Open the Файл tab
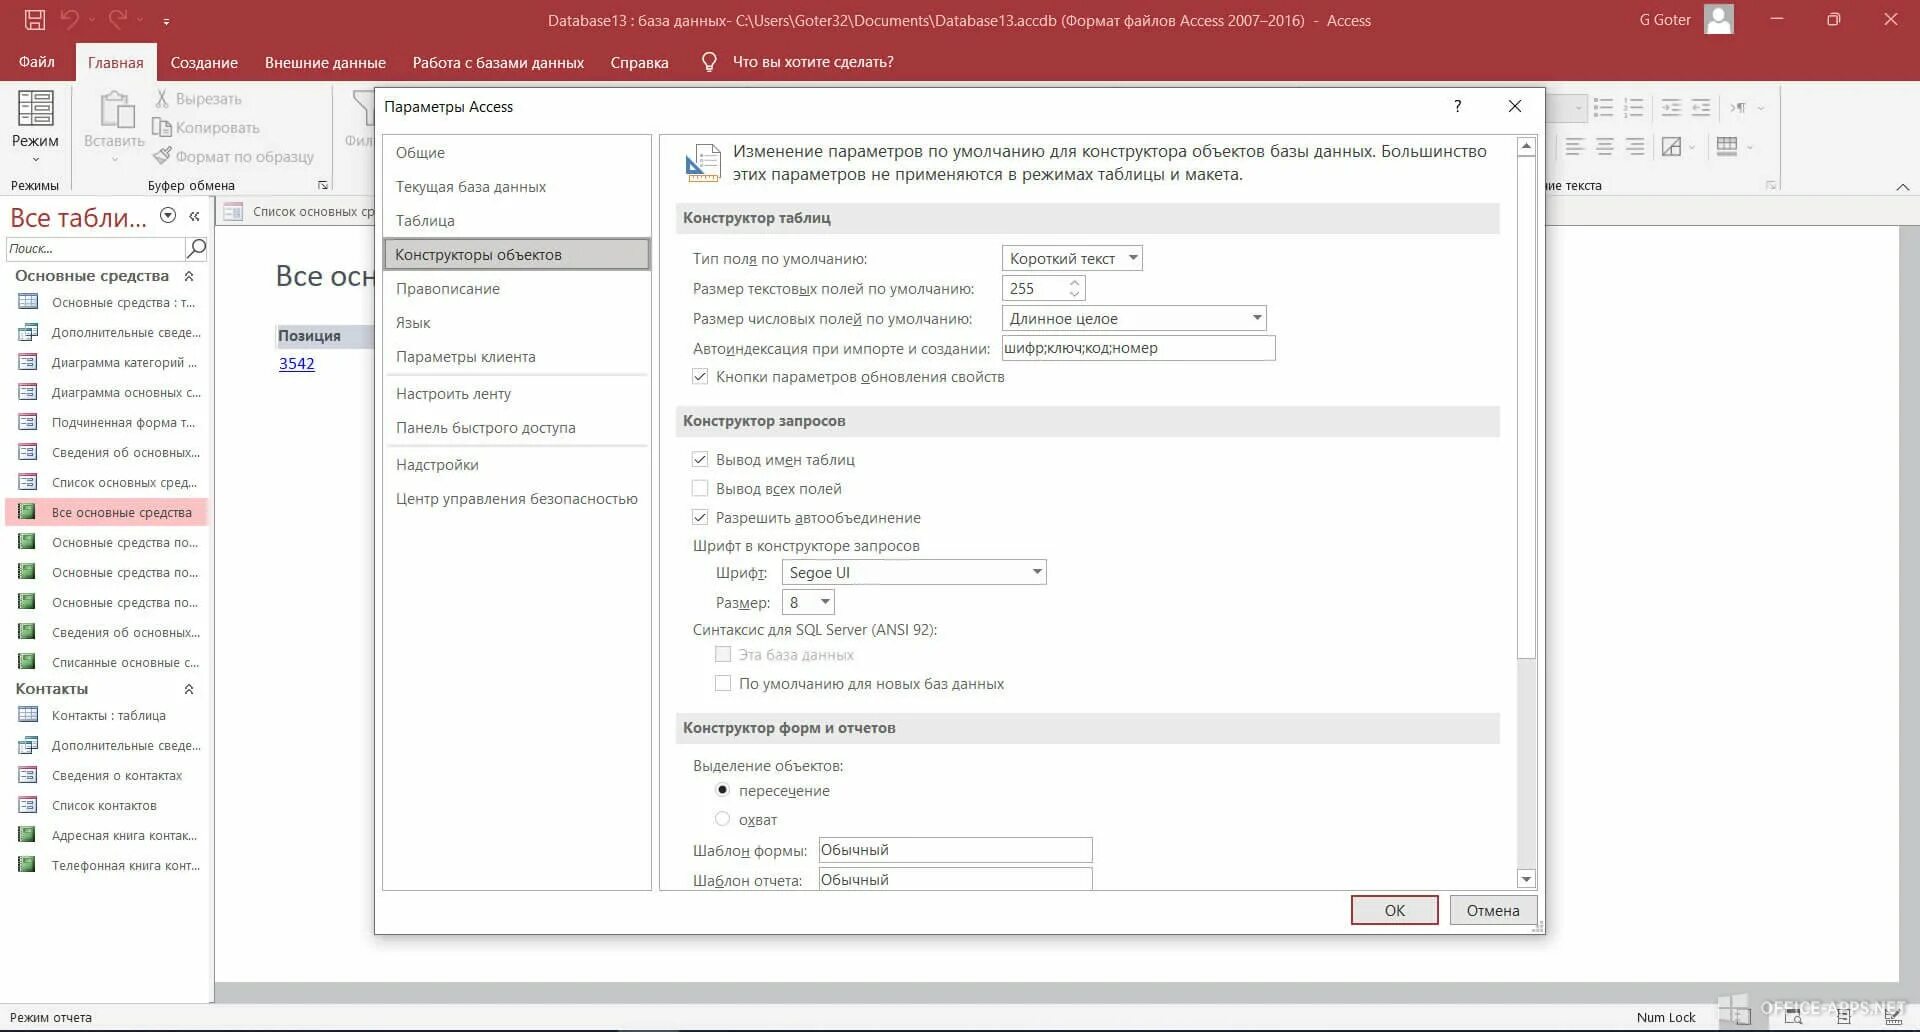Viewport: 1920px width, 1032px height. point(37,62)
